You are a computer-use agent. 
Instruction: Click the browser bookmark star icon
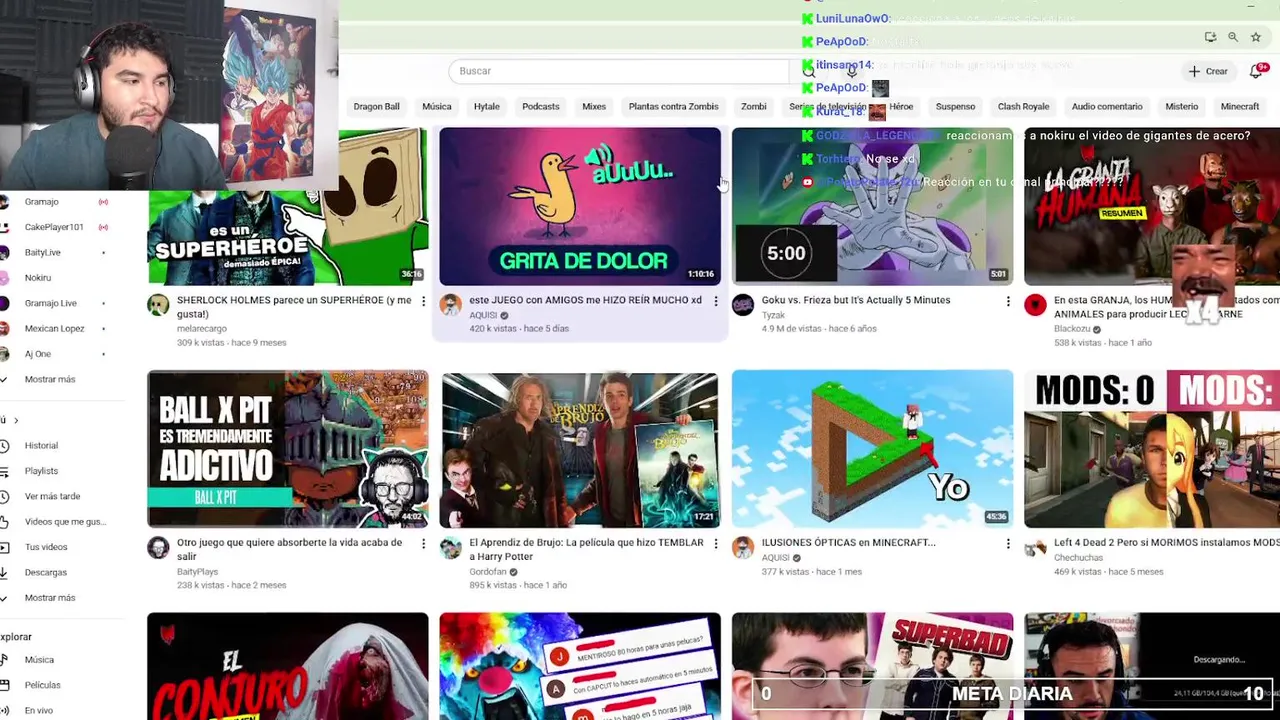point(1256,37)
